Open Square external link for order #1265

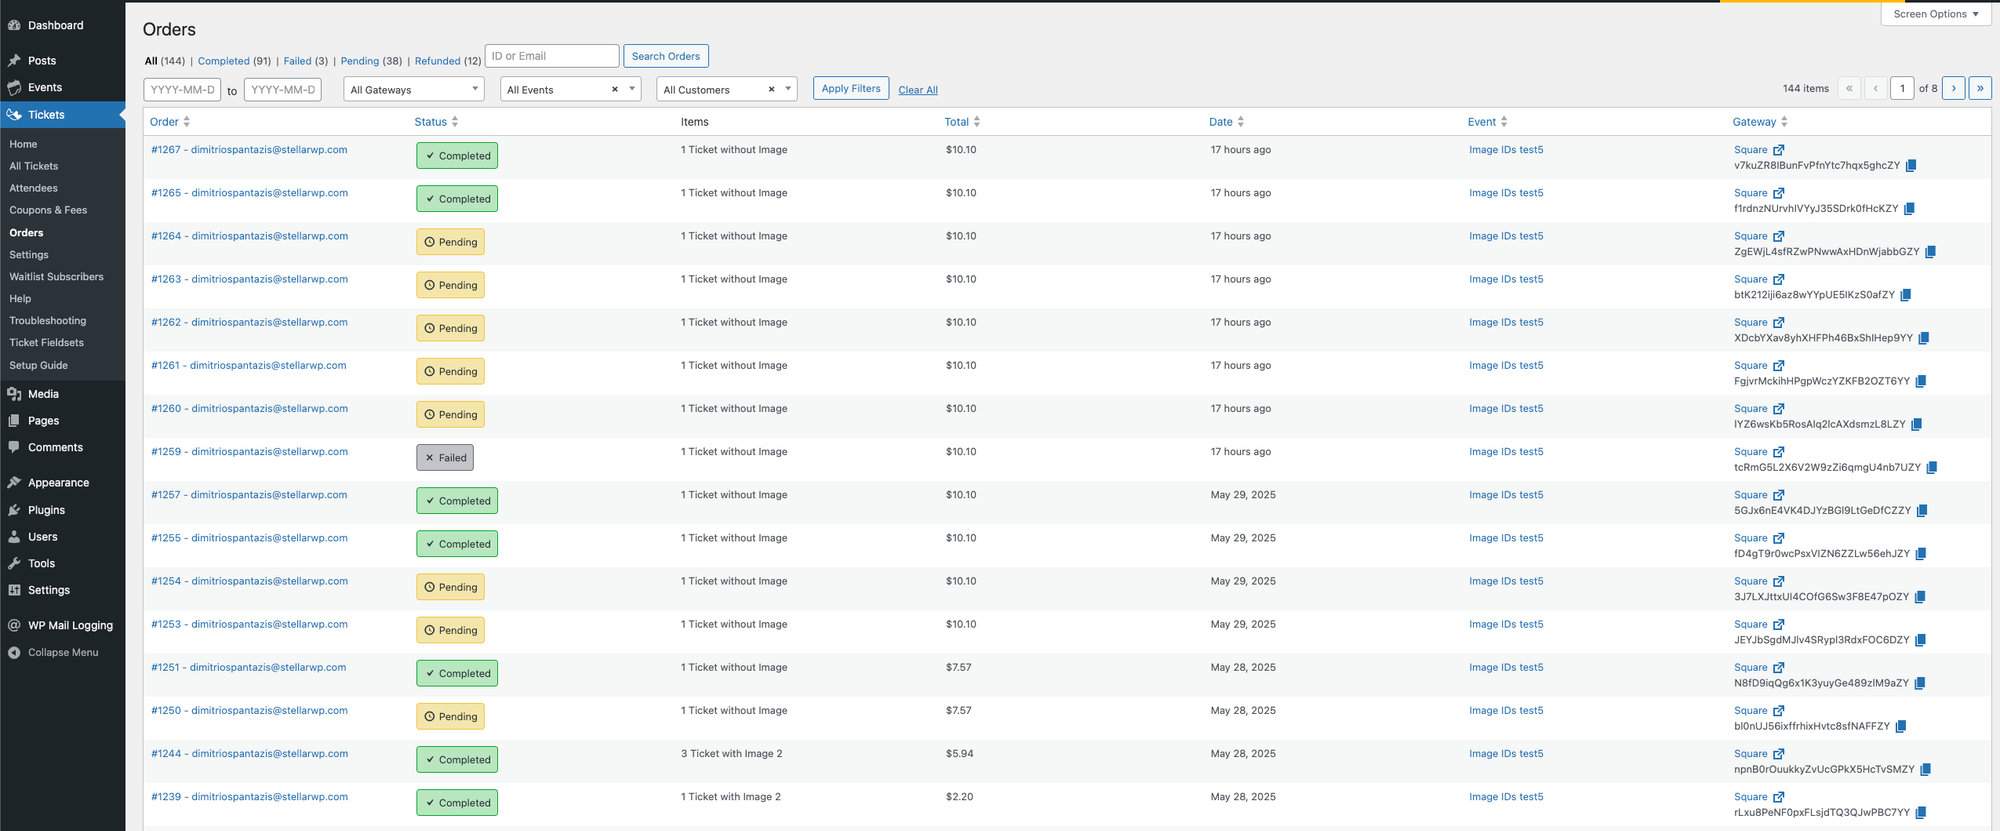coord(1778,194)
